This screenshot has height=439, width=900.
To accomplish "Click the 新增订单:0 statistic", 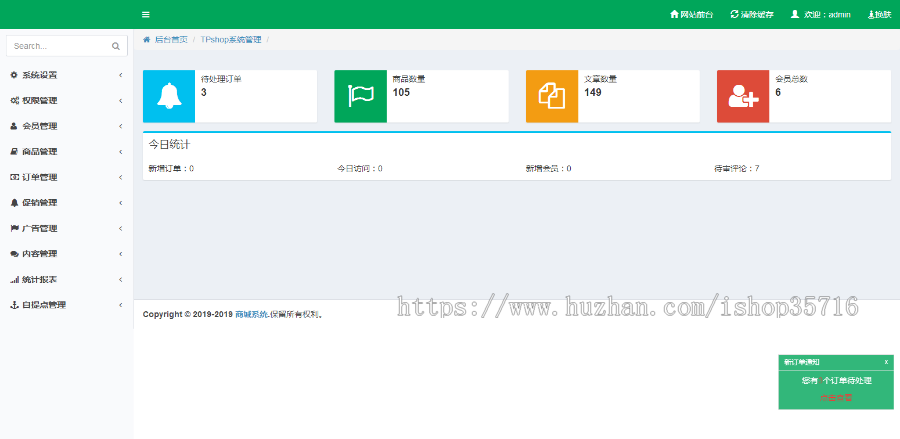I will pyautogui.click(x=171, y=169).
